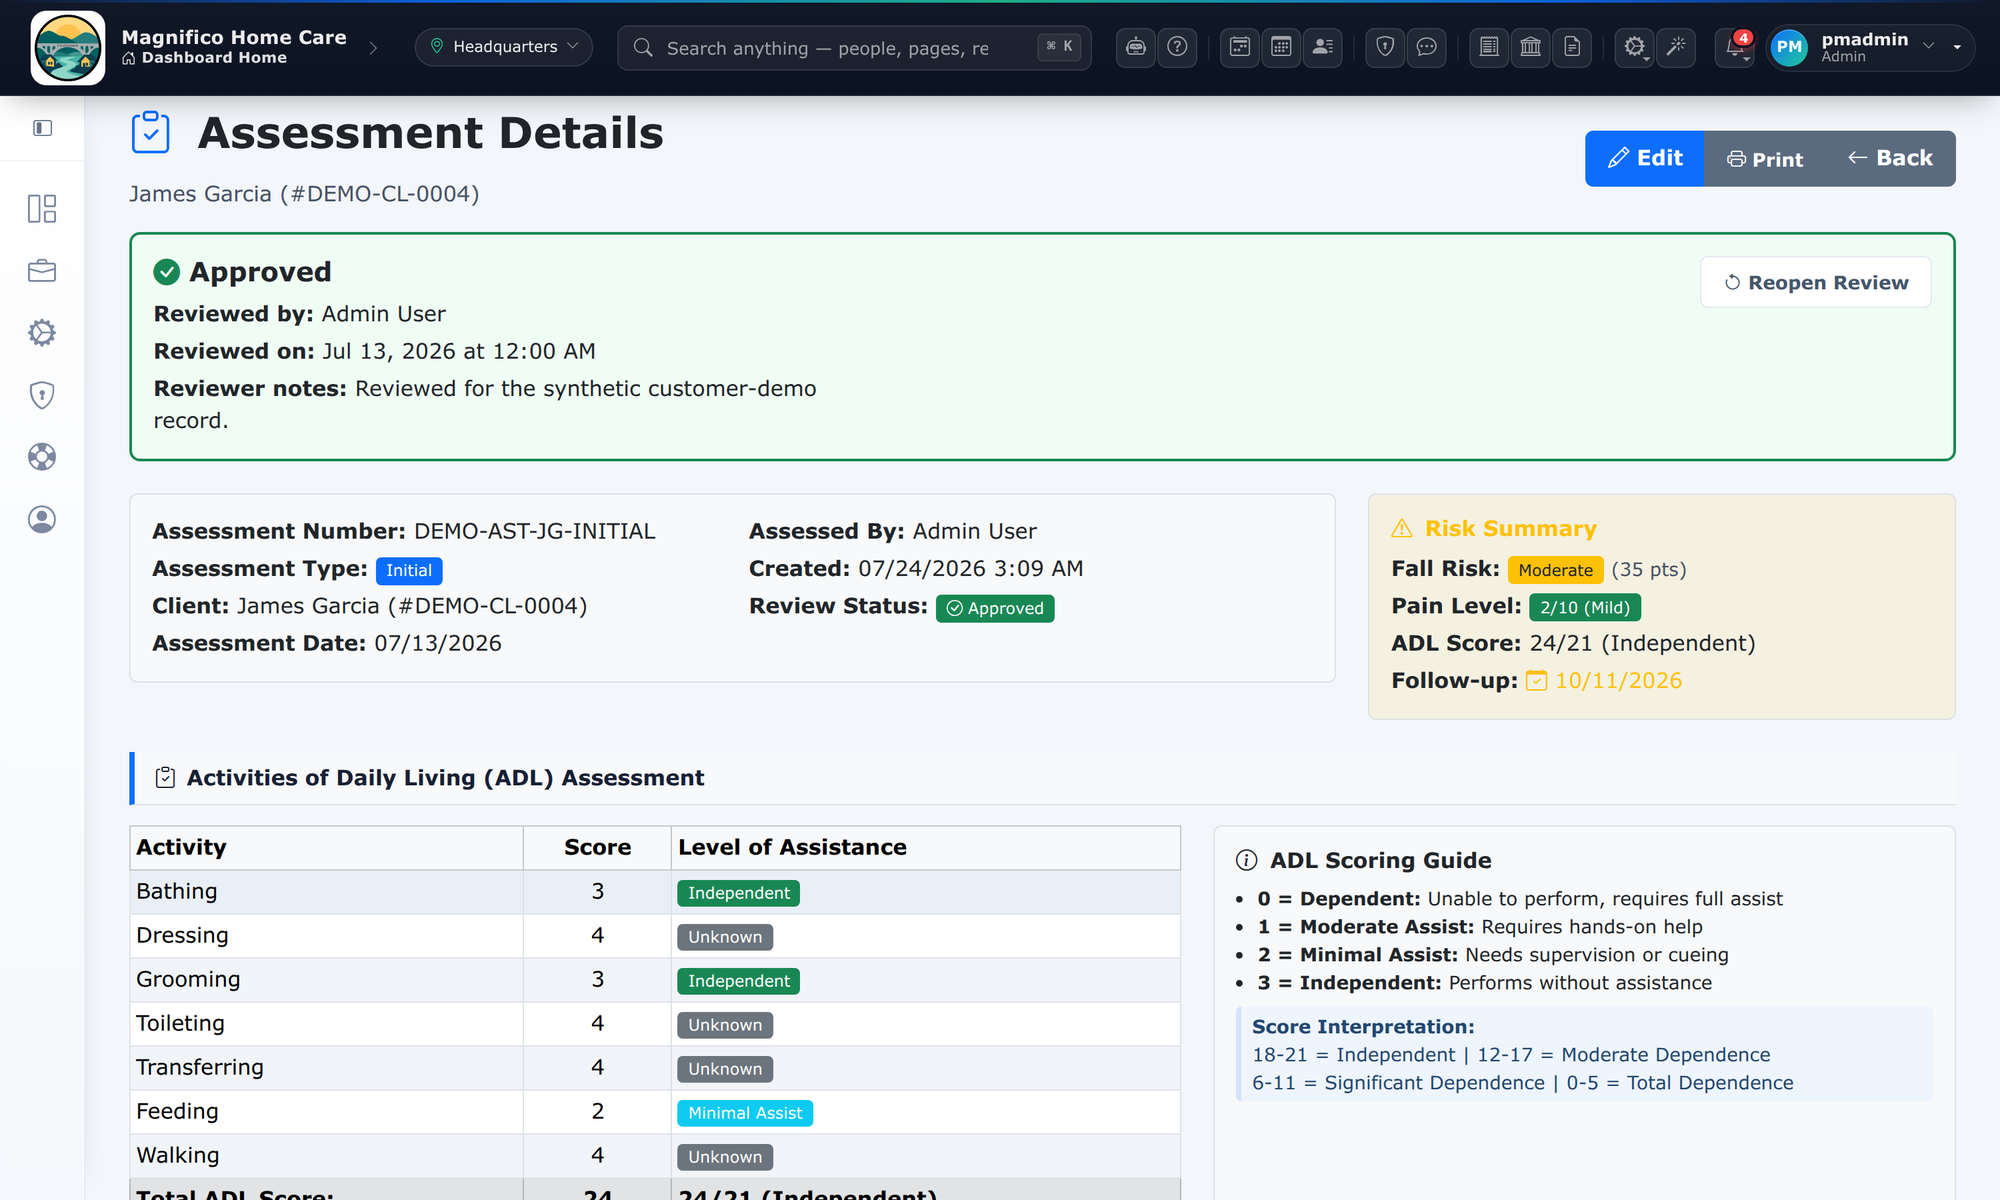
Task: Open the month grid calendar icon
Action: 1281,47
